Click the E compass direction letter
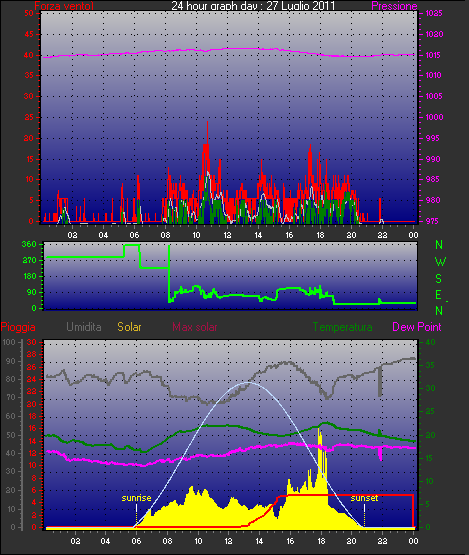Viewport: 469px width, 555px height. (x=439, y=294)
